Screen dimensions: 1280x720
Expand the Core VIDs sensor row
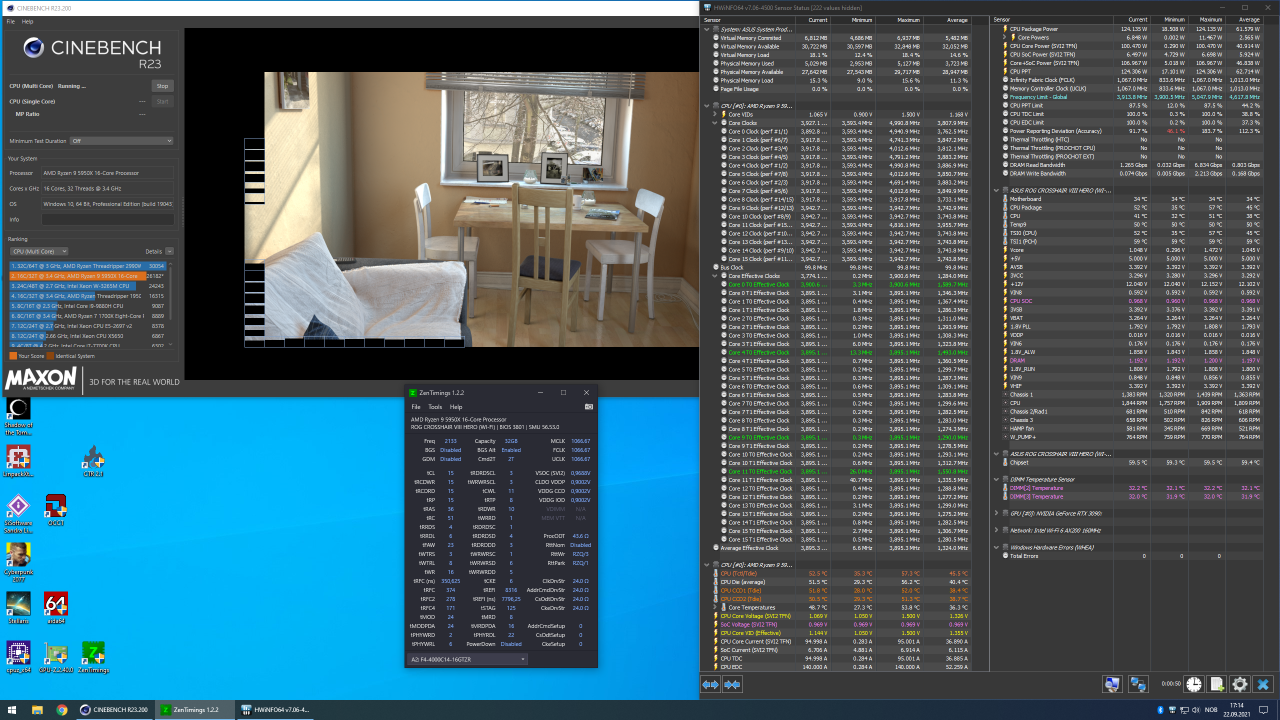point(716,115)
